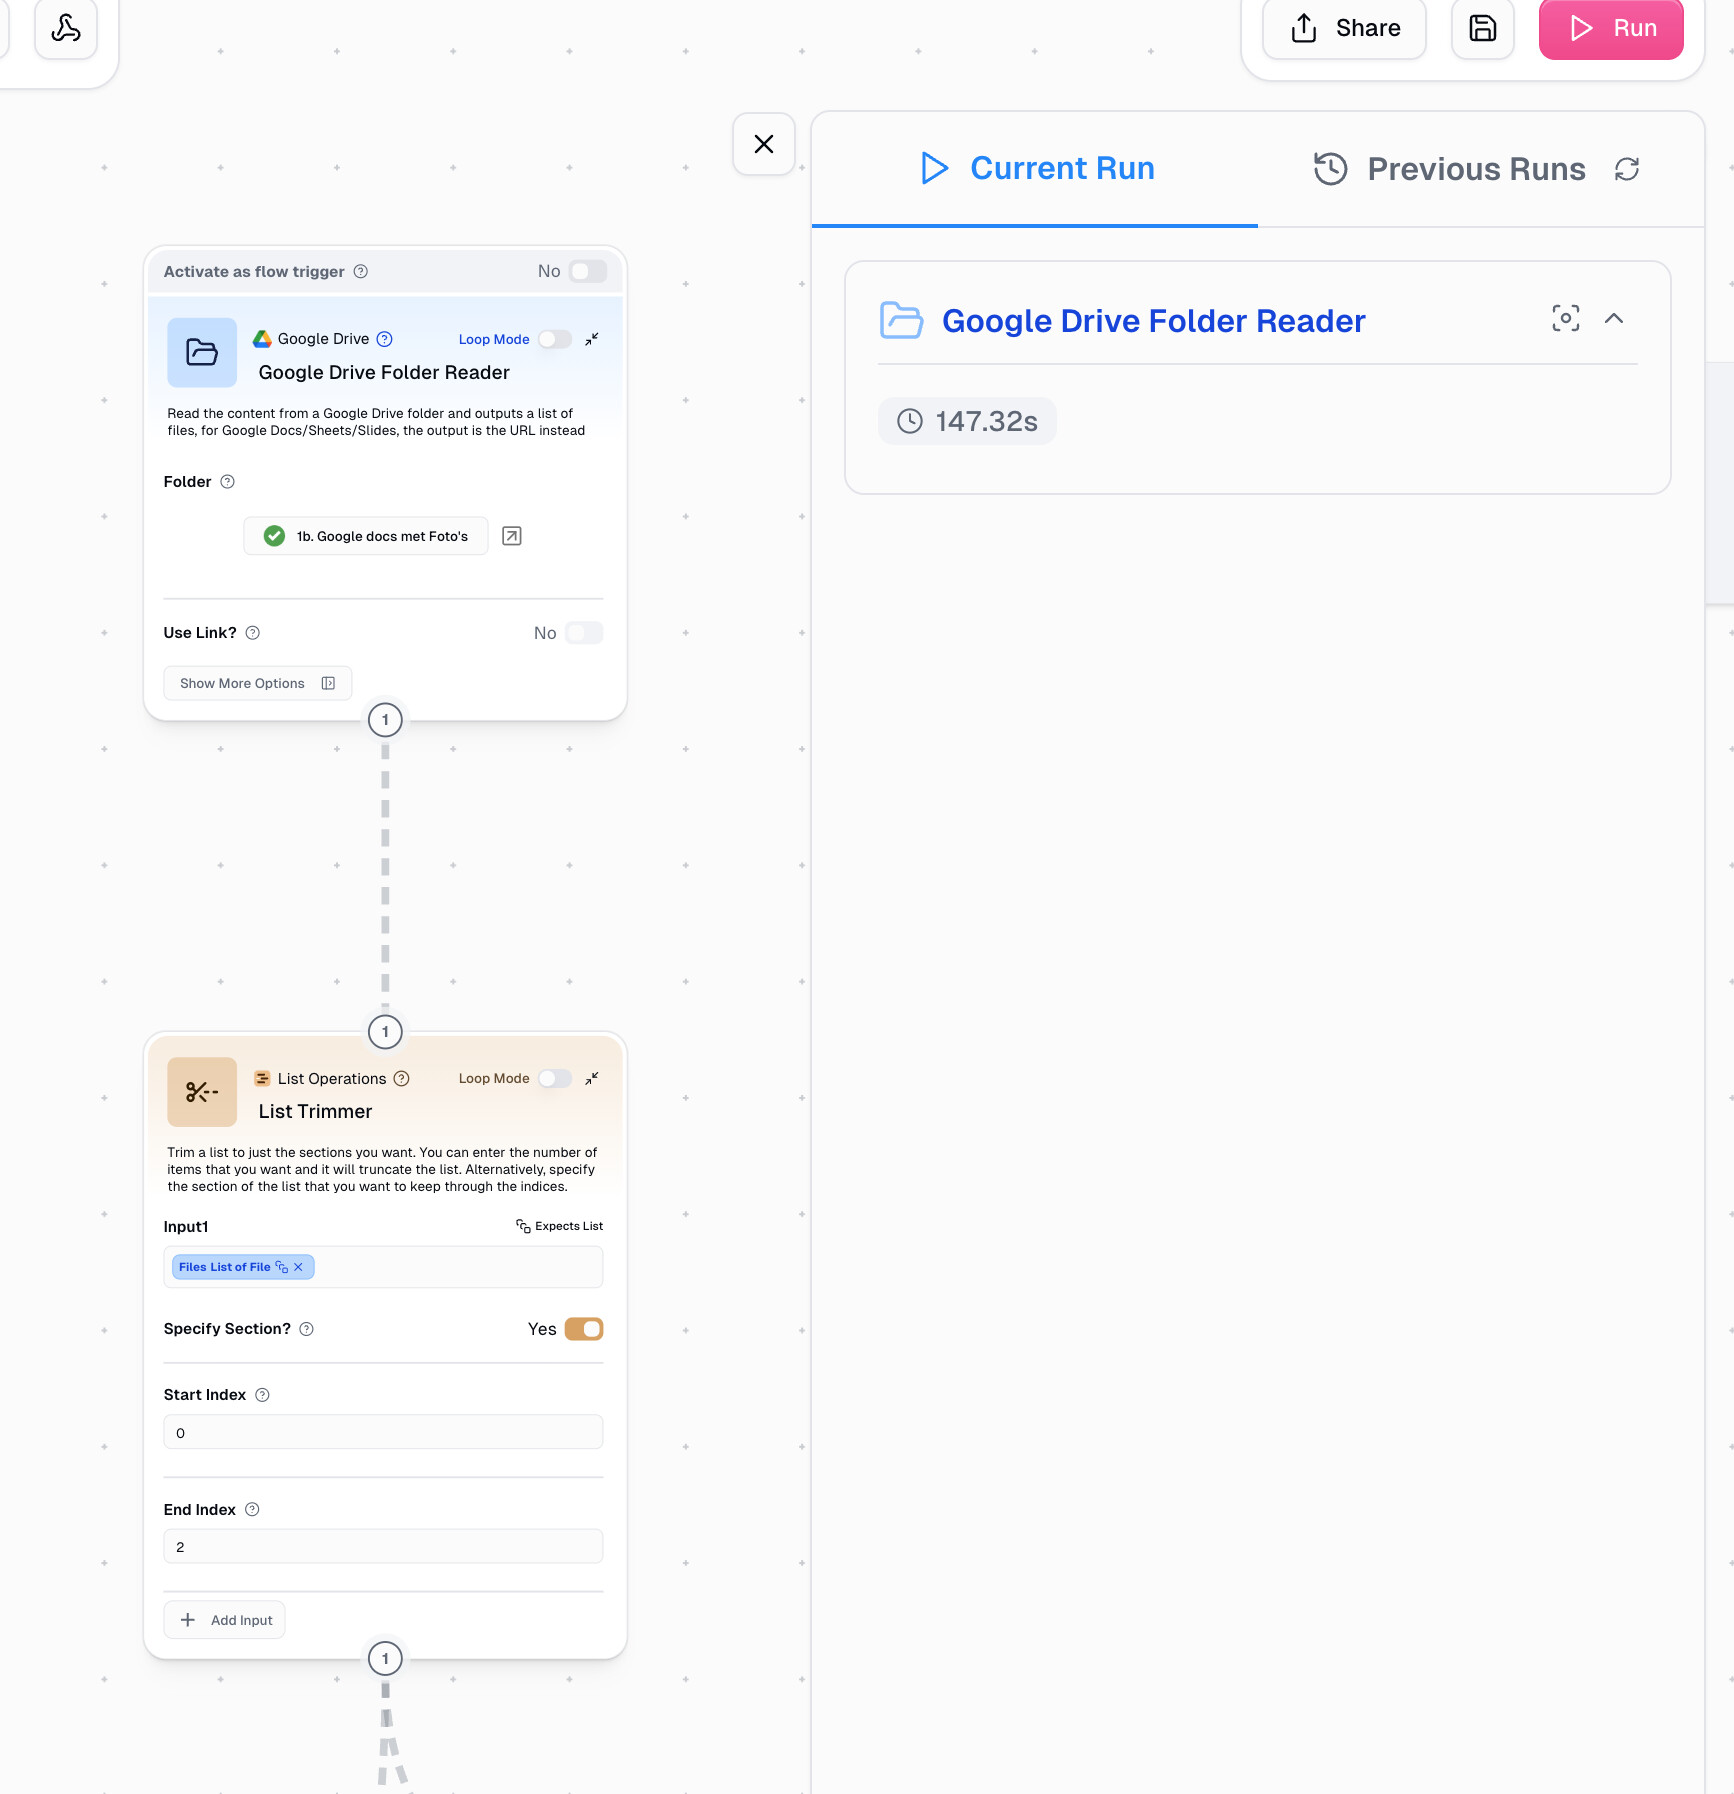Click the Expects List indicator
Image resolution: width=1734 pixels, height=1794 pixels.
560,1226
